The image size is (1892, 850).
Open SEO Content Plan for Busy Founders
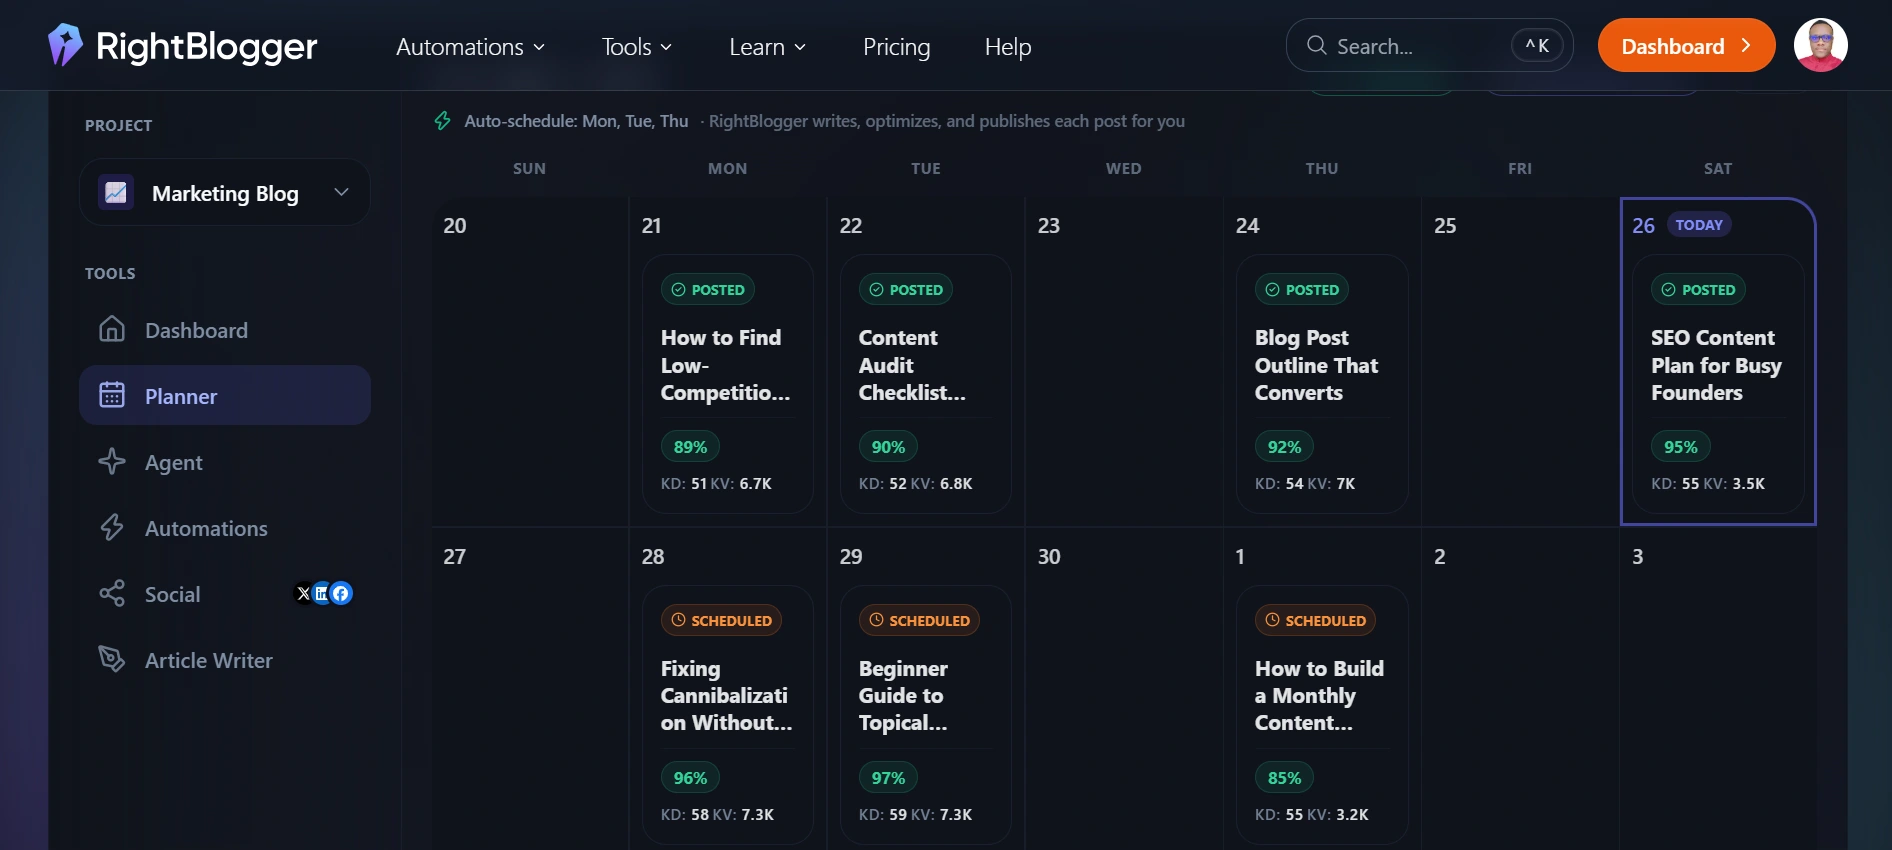(x=1717, y=384)
